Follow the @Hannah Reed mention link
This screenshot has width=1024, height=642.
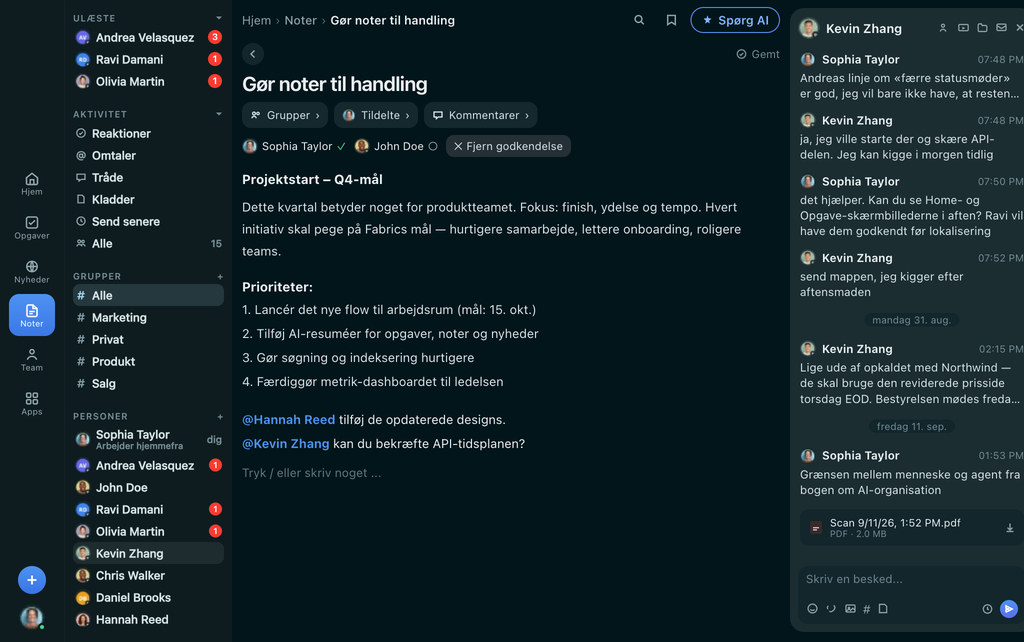(x=289, y=419)
